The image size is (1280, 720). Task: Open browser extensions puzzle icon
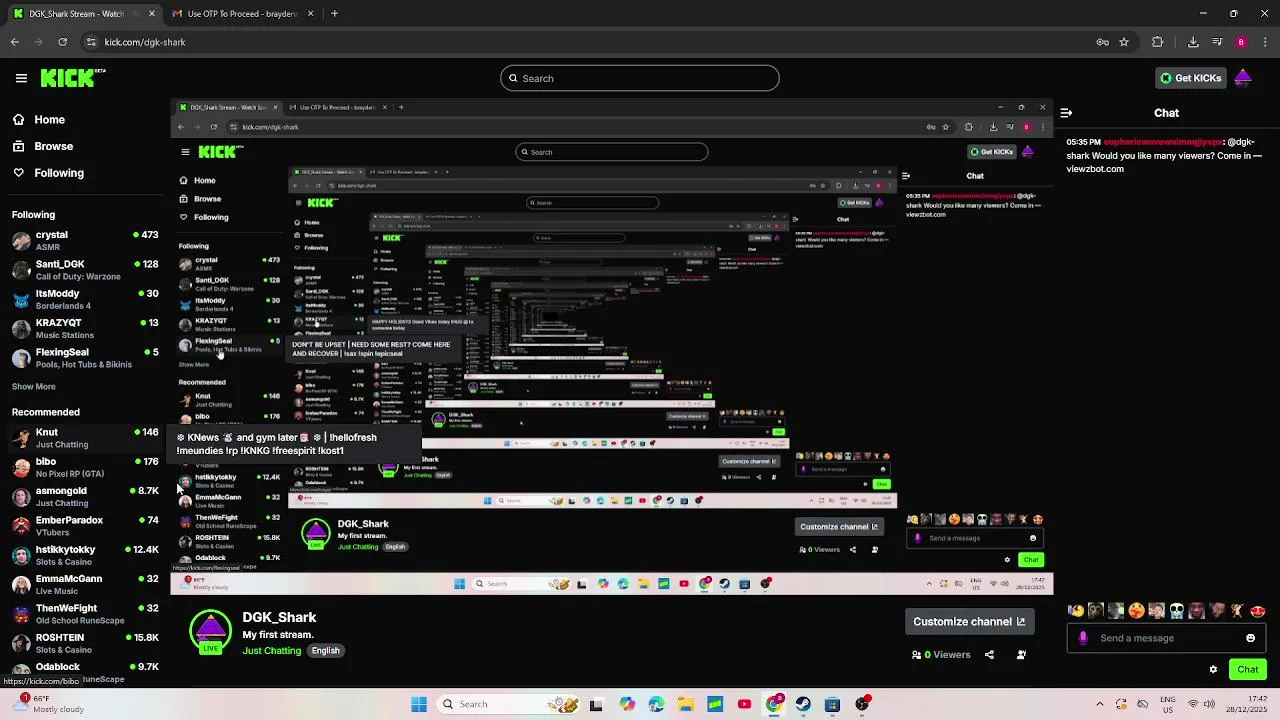tap(1157, 42)
